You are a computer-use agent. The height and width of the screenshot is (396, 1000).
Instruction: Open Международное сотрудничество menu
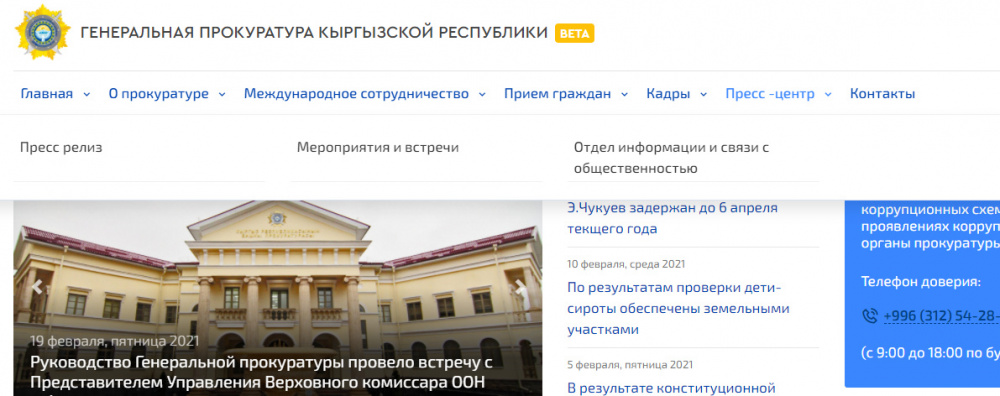[357, 94]
